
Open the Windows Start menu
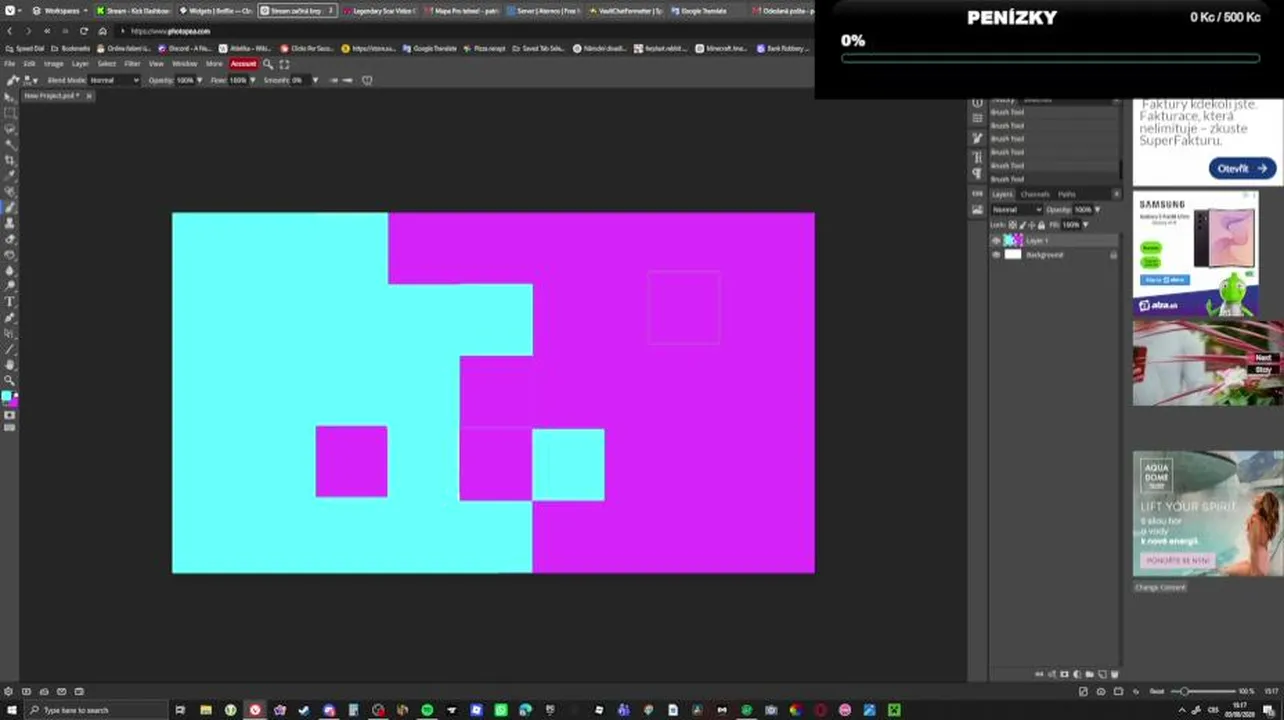10,710
